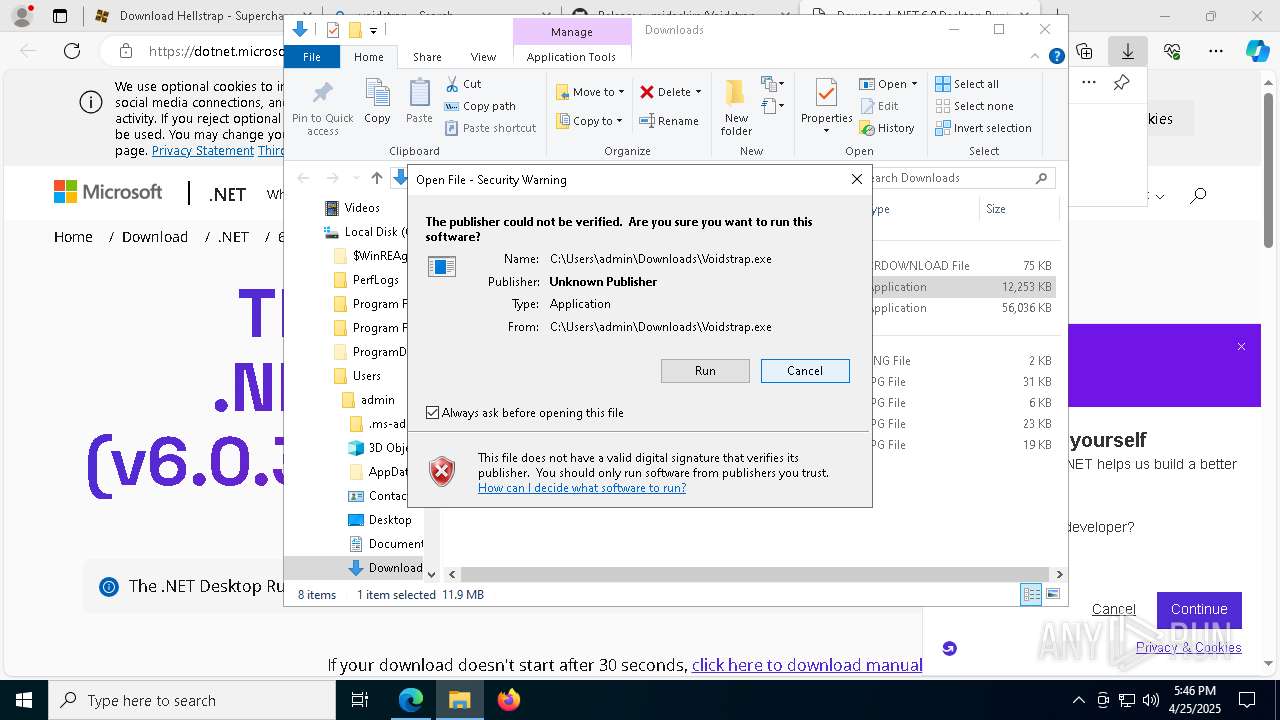The height and width of the screenshot is (720, 1280).
Task: Click the Select all ribbon icon
Action: [x=942, y=84]
